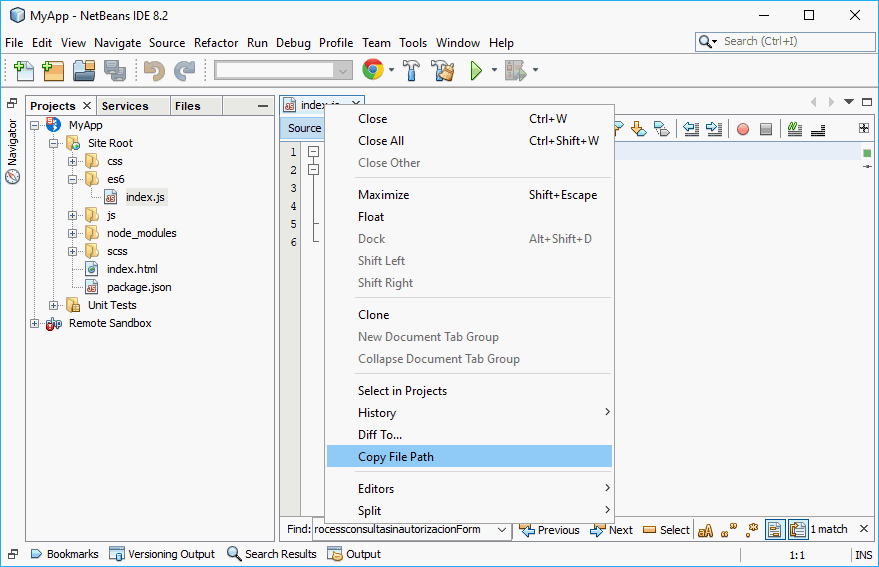Run the project with the green arrow
The image size is (879, 567).
click(x=477, y=70)
